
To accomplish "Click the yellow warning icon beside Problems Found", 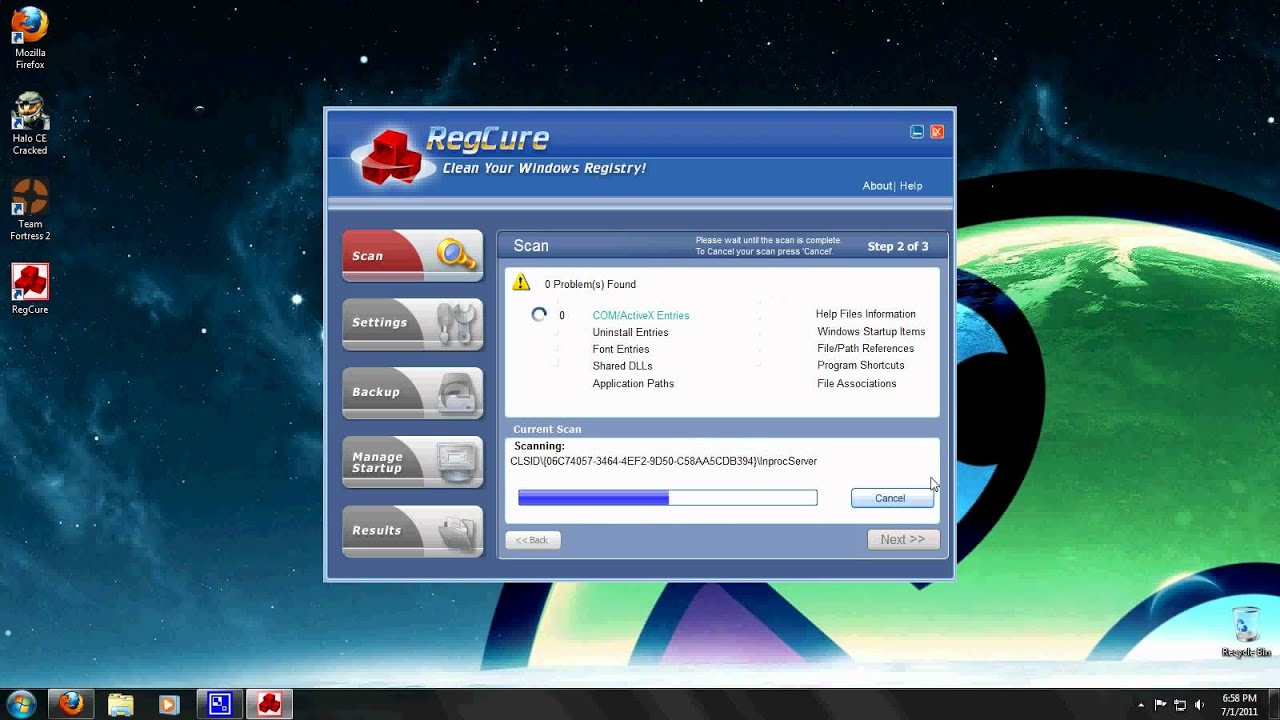I will (x=521, y=283).
